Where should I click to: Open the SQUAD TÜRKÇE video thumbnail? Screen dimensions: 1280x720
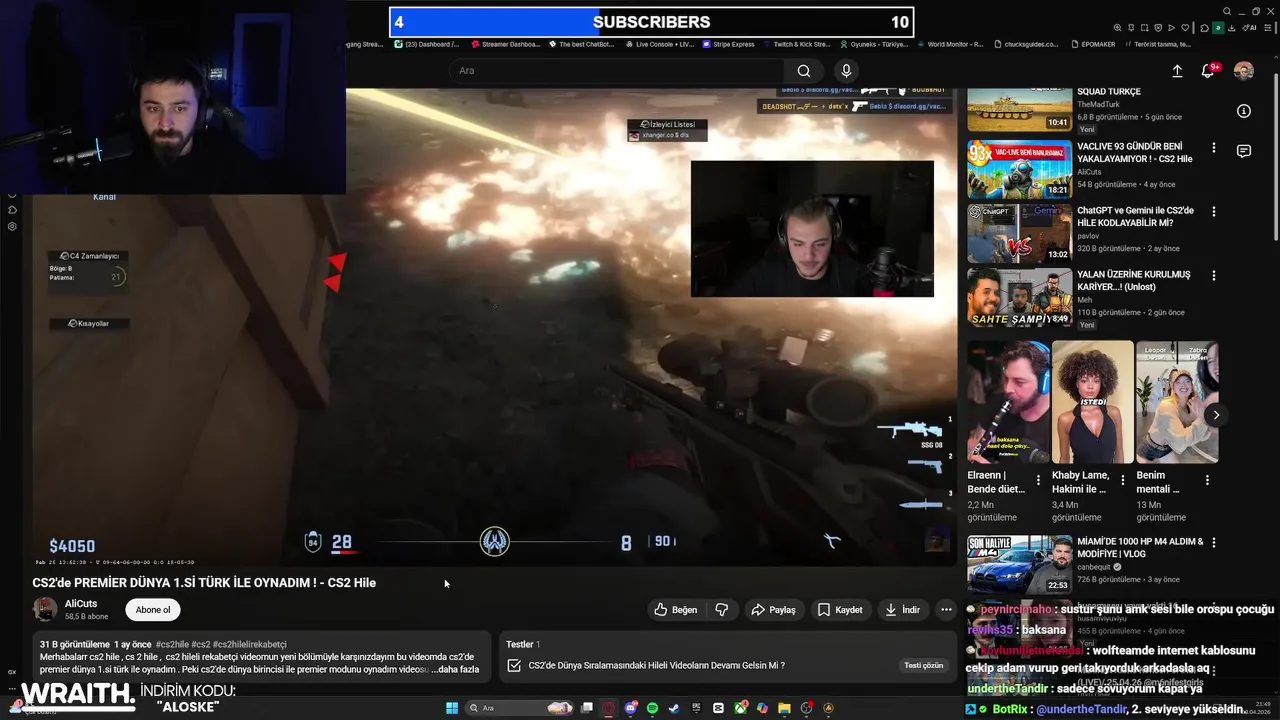1019,110
